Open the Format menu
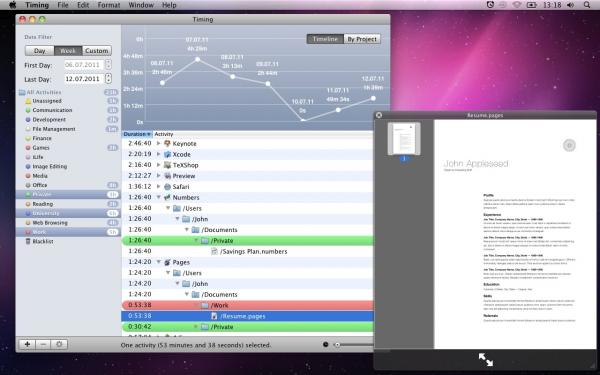This screenshot has height=375, width=600. point(109,5)
